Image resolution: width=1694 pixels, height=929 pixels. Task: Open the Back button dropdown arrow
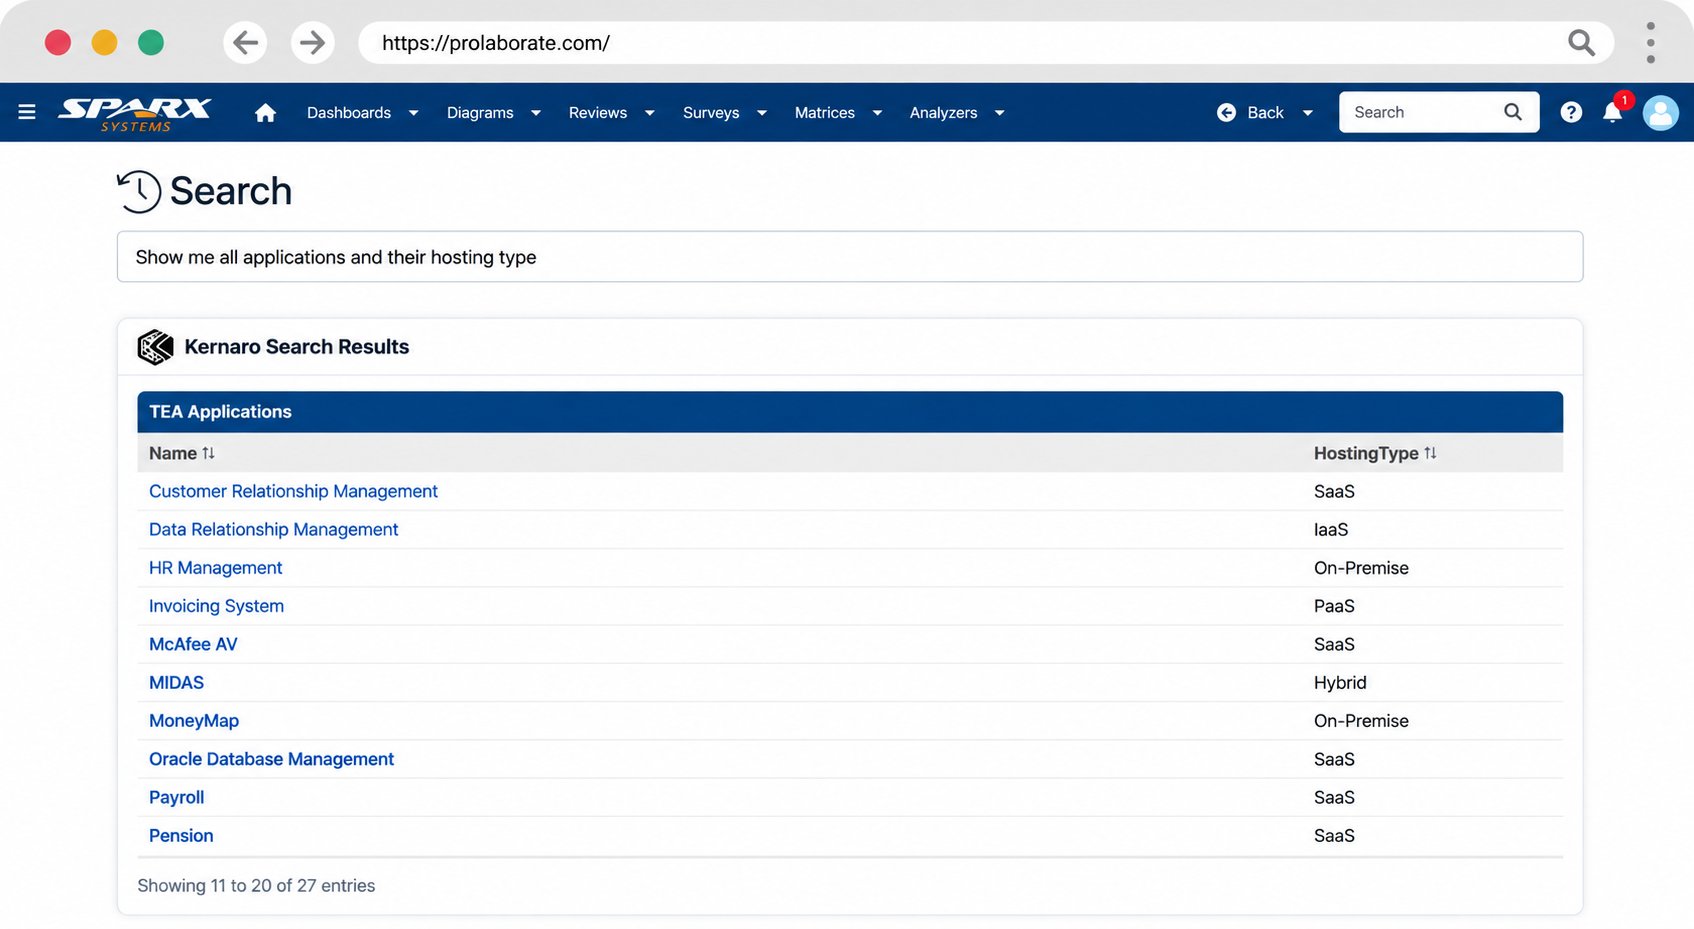(x=1307, y=113)
